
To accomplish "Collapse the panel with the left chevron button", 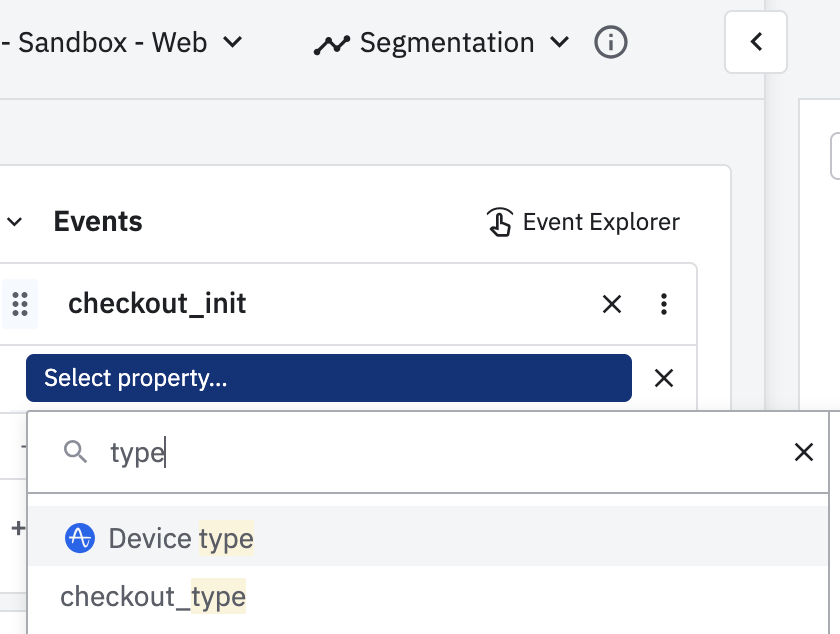I will tap(756, 42).
